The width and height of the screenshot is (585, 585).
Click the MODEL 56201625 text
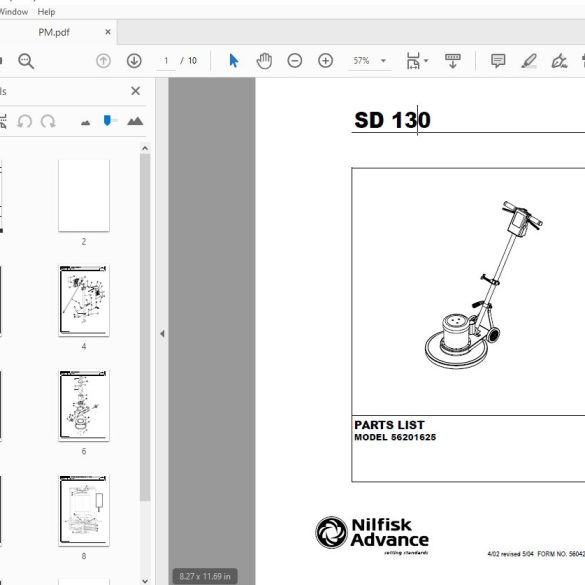[395, 437]
